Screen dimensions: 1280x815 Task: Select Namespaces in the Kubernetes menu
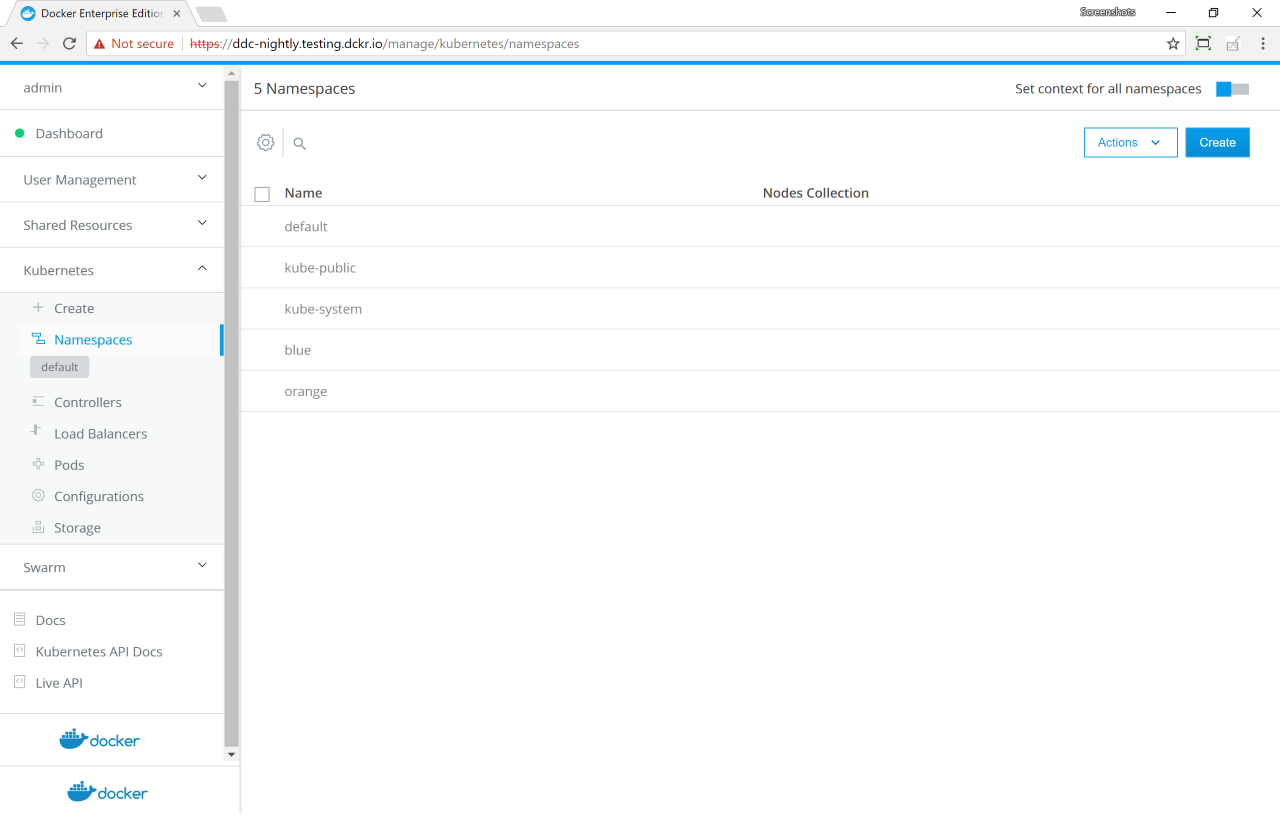93,340
